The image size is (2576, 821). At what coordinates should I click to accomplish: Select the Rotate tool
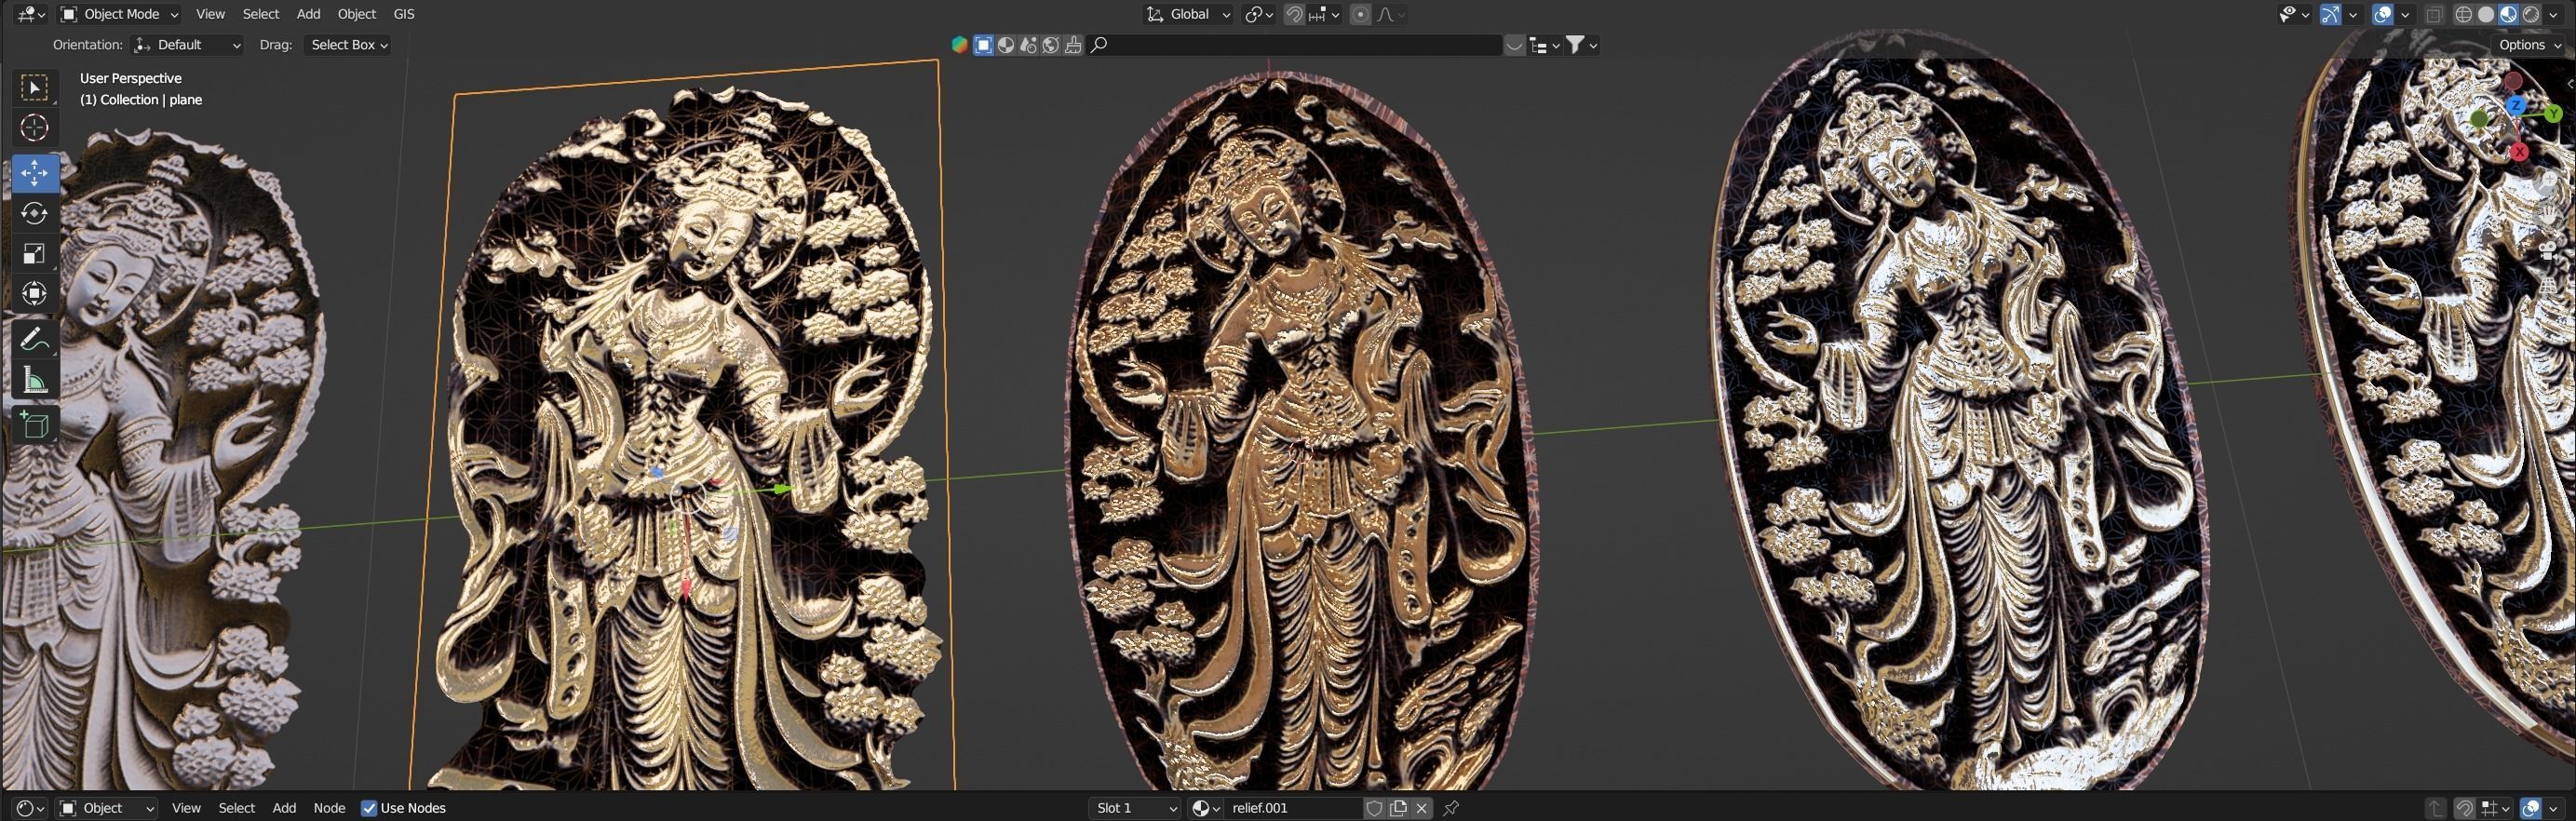tap(34, 213)
